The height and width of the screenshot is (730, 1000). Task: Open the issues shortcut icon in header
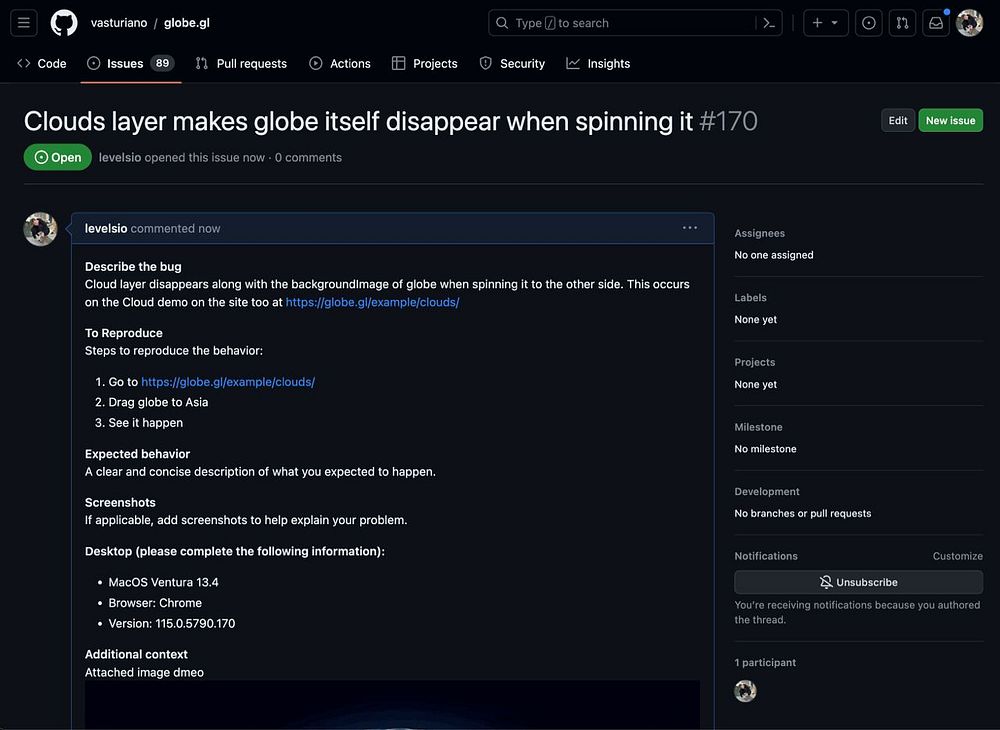pyautogui.click(x=869, y=23)
